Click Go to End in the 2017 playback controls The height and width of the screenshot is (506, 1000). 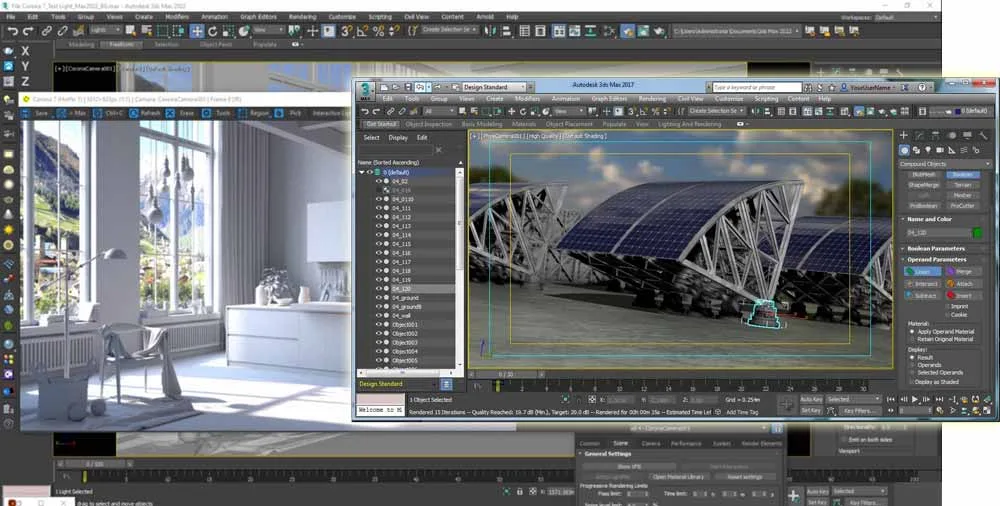tap(939, 399)
